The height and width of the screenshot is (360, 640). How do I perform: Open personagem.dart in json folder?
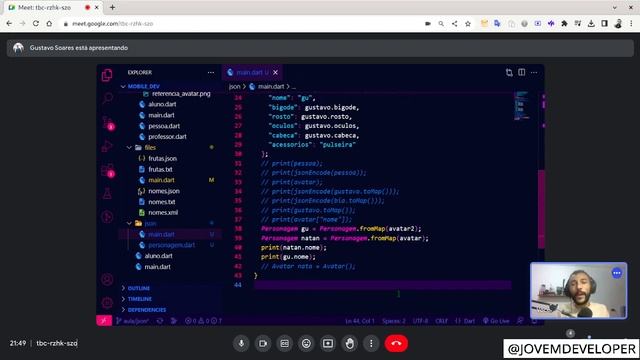pos(171,245)
